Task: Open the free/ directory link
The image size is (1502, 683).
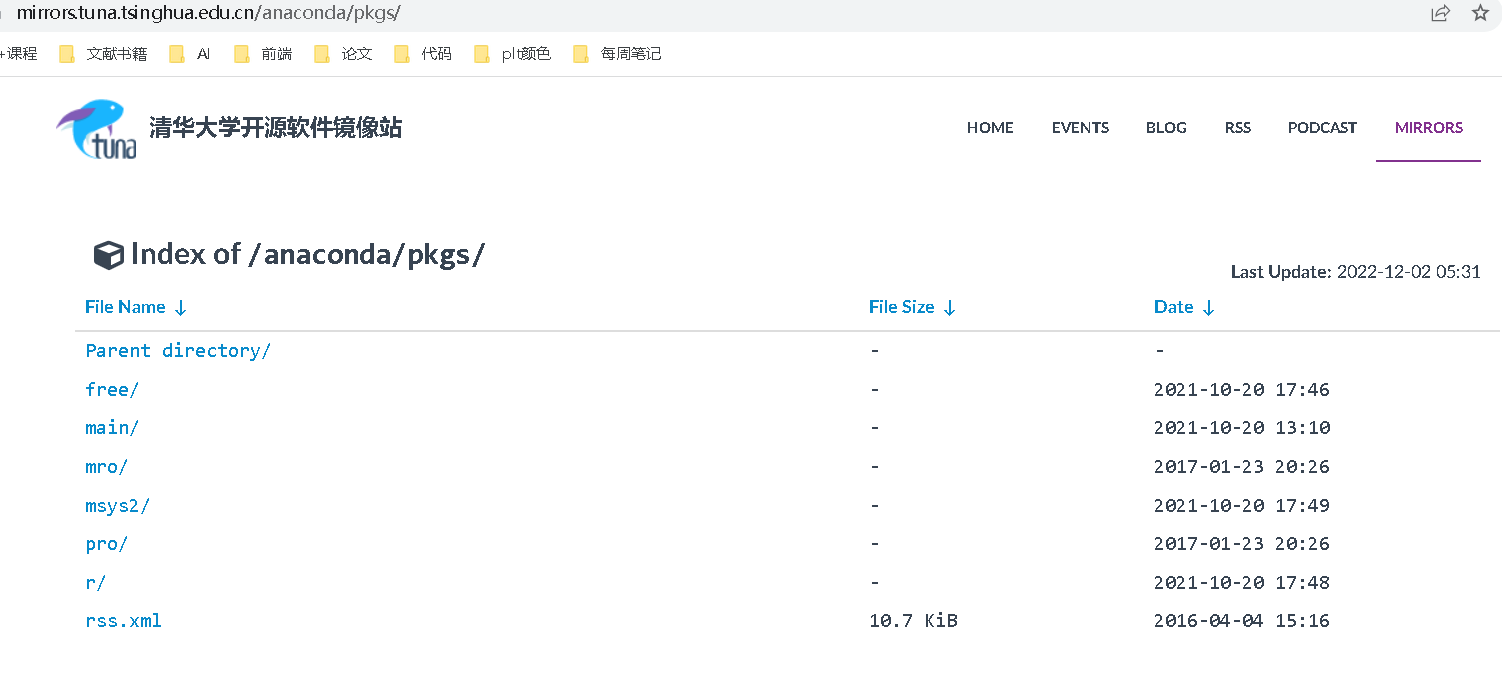Action: coord(110,389)
